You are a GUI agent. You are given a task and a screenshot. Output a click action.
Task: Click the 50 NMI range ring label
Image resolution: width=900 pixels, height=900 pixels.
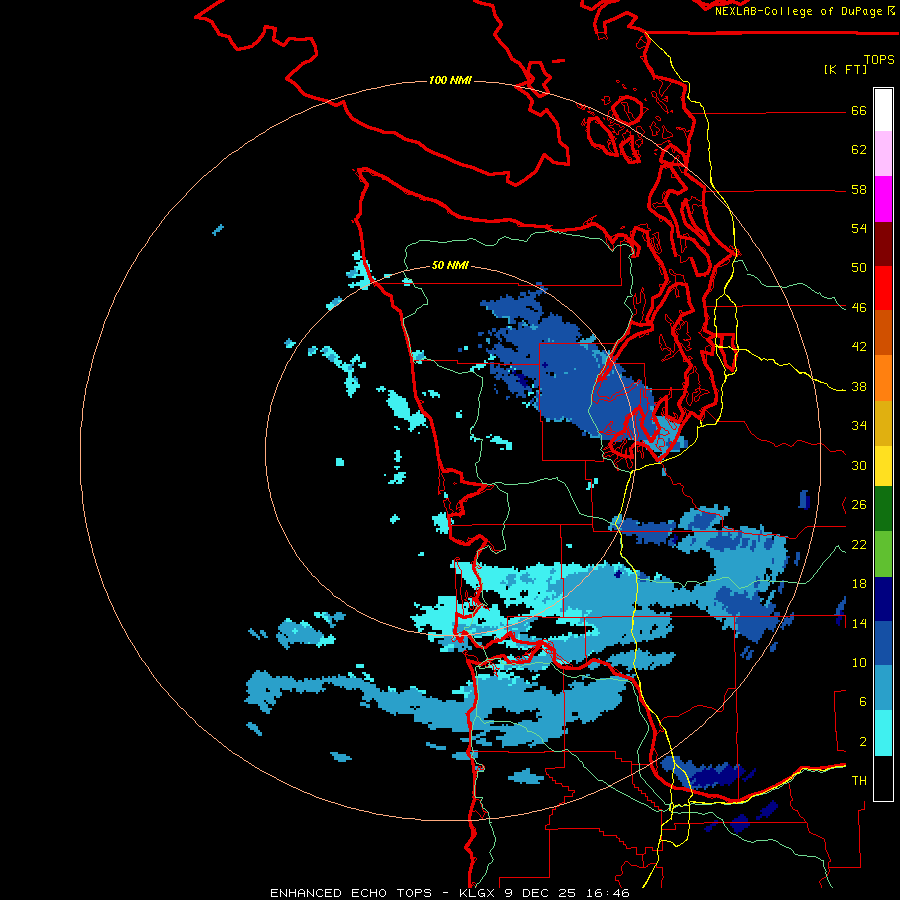(450, 265)
